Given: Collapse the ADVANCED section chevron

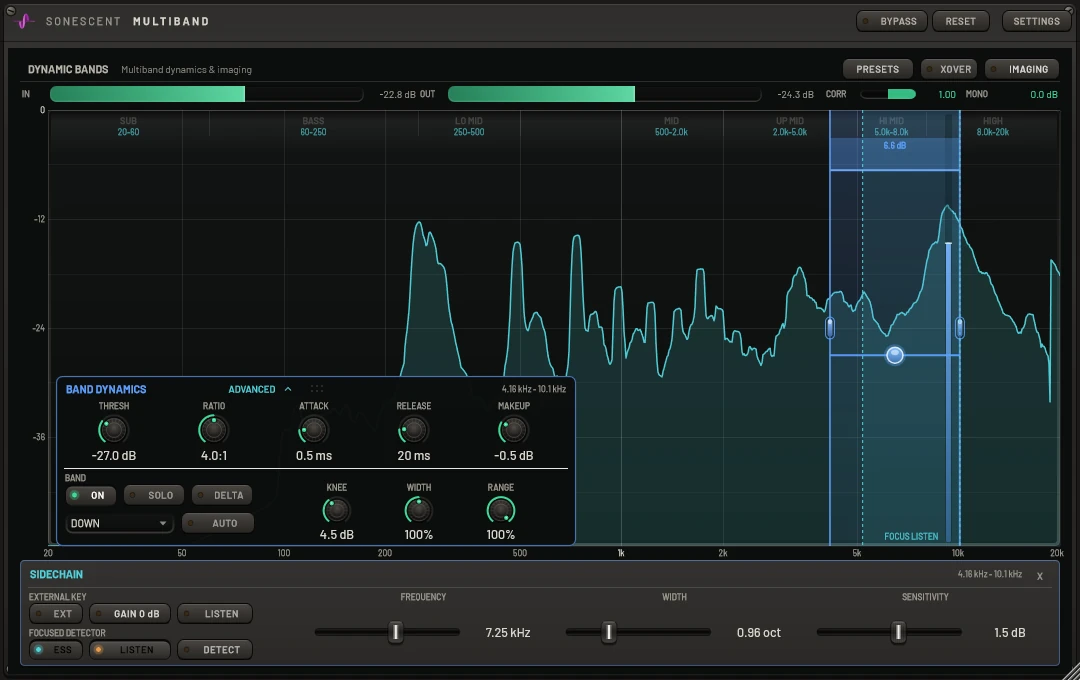Looking at the screenshot, I should point(288,389).
